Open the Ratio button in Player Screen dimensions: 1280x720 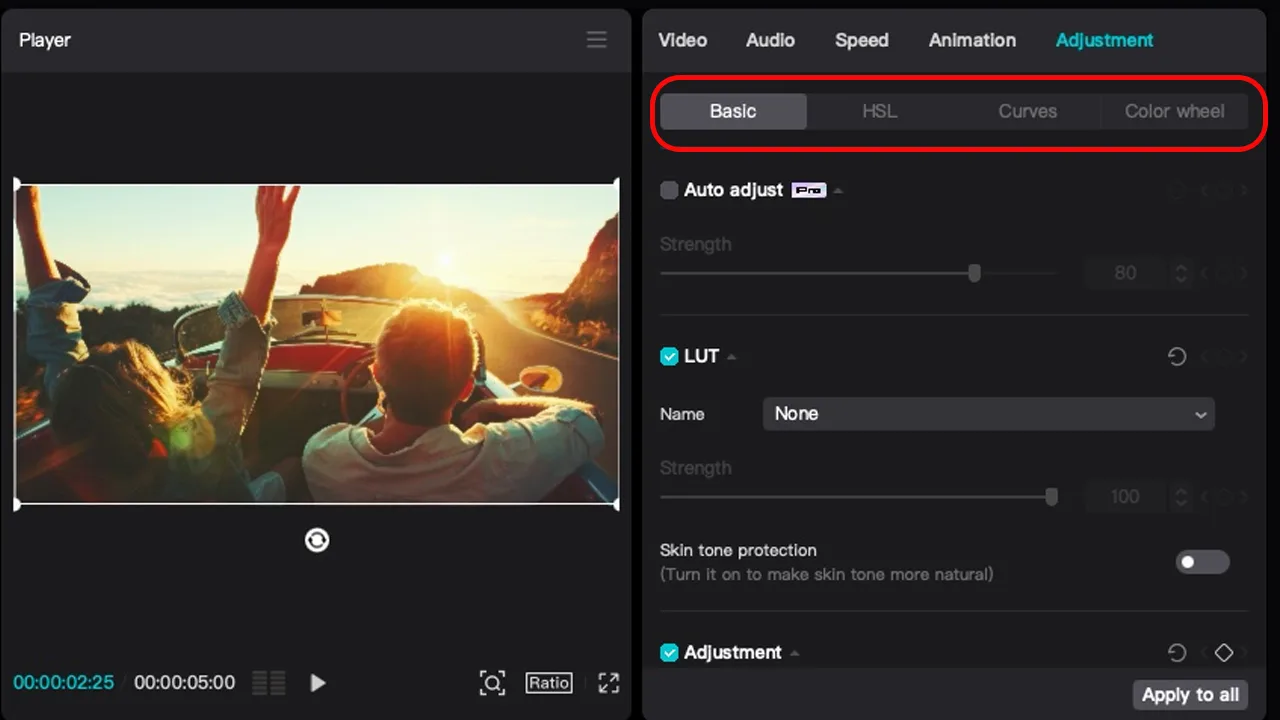(549, 683)
